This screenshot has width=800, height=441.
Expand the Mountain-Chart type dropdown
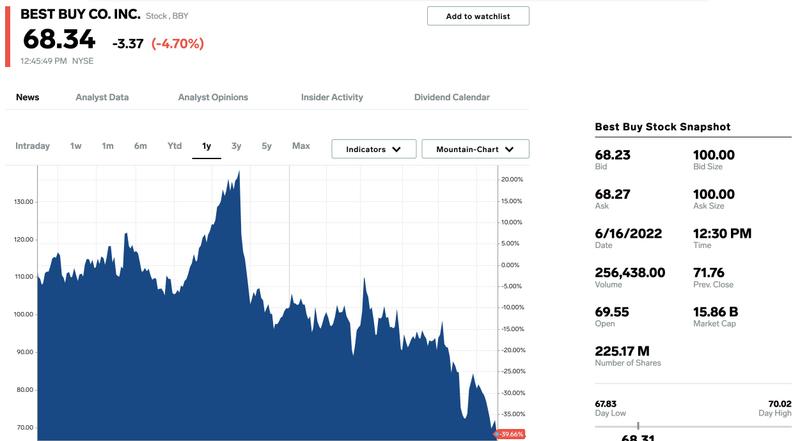coord(476,149)
